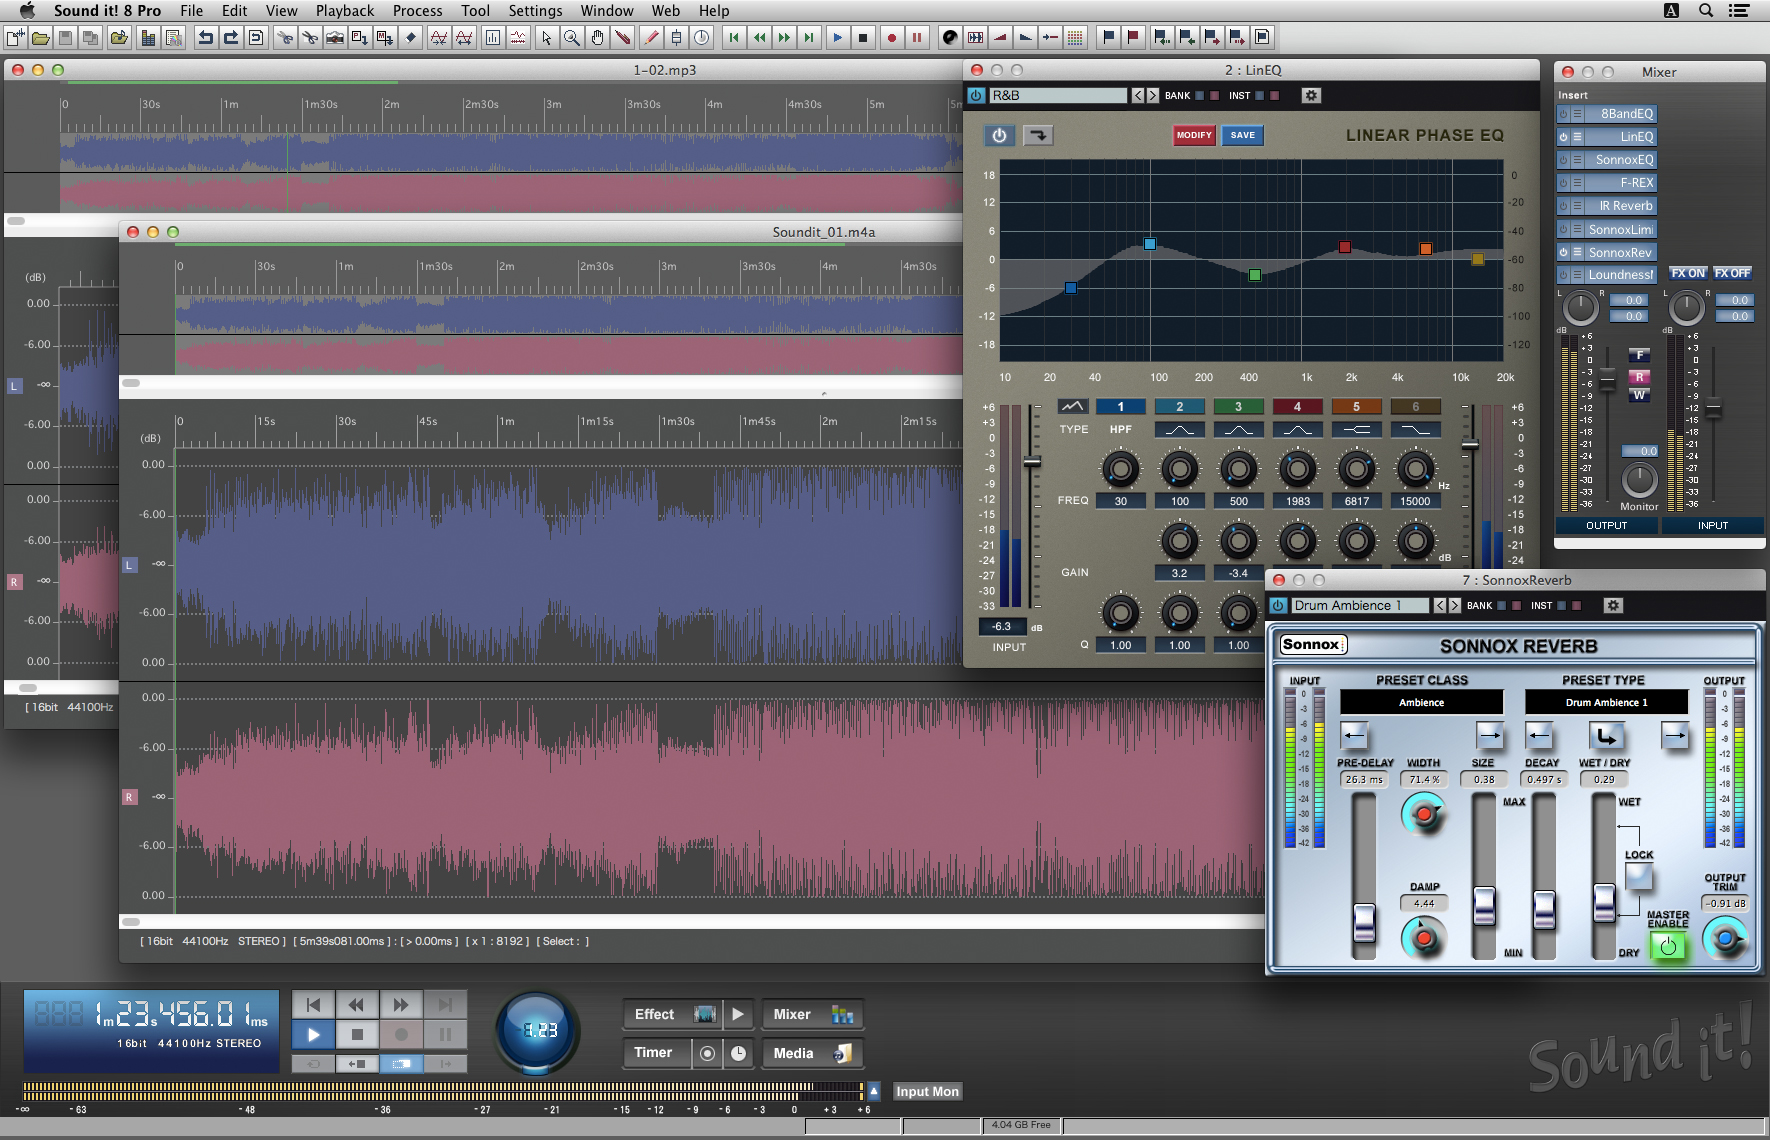Image resolution: width=1770 pixels, height=1140 pixels.
Task: Click the Sonnox Reverb WET/DRY slider handle
Action: tap(1603, 902)
